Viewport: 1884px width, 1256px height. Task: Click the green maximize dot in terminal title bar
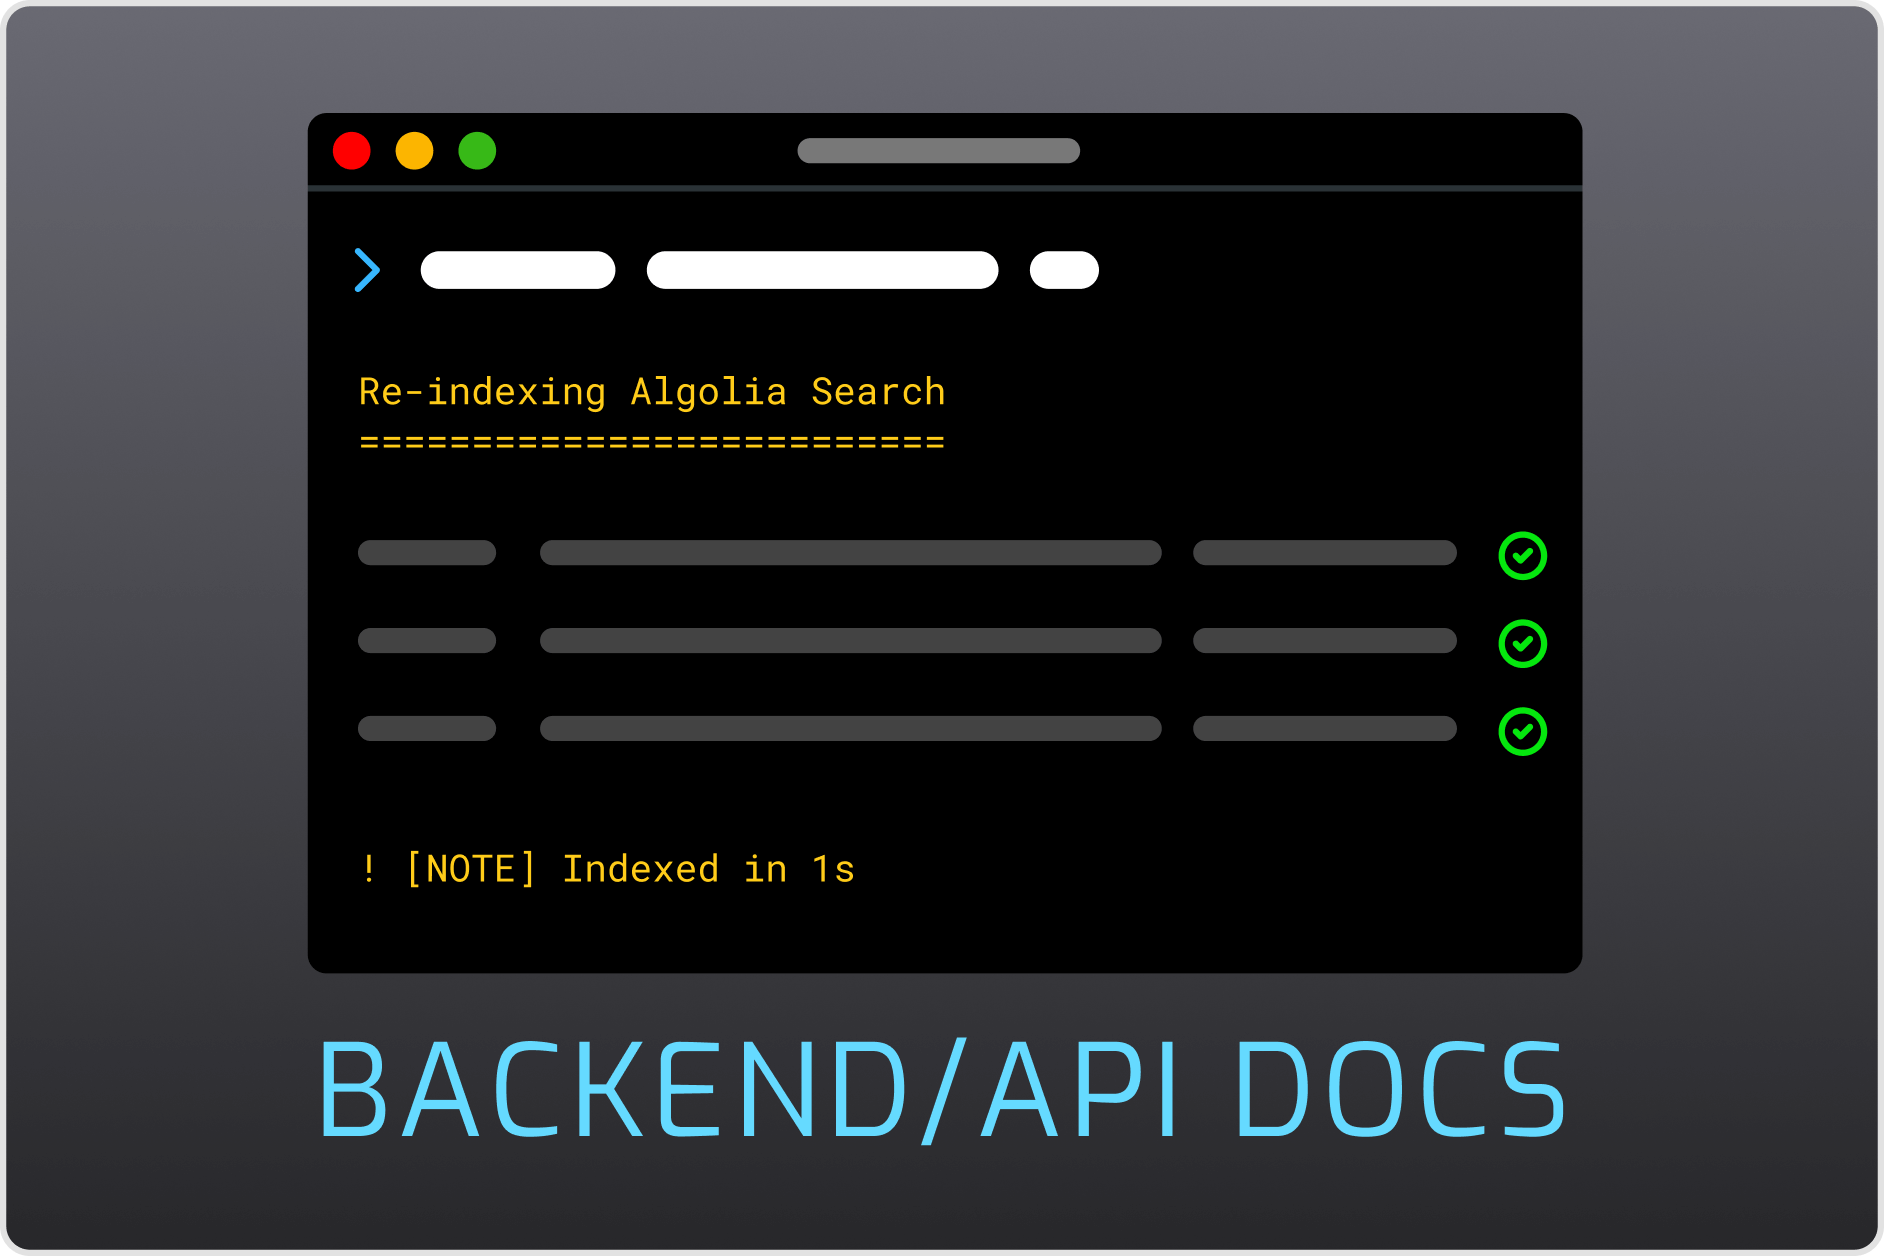tap(477, 151)
